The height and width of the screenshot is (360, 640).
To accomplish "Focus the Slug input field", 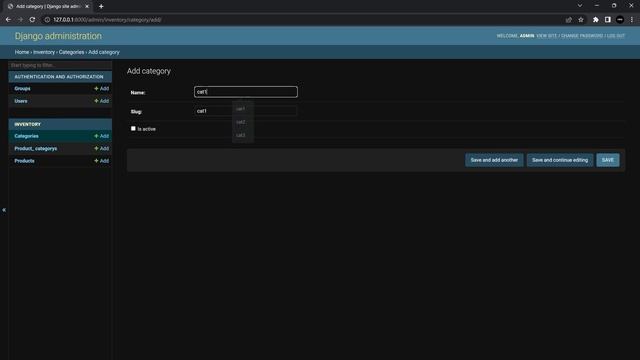I will click(246, 111).
